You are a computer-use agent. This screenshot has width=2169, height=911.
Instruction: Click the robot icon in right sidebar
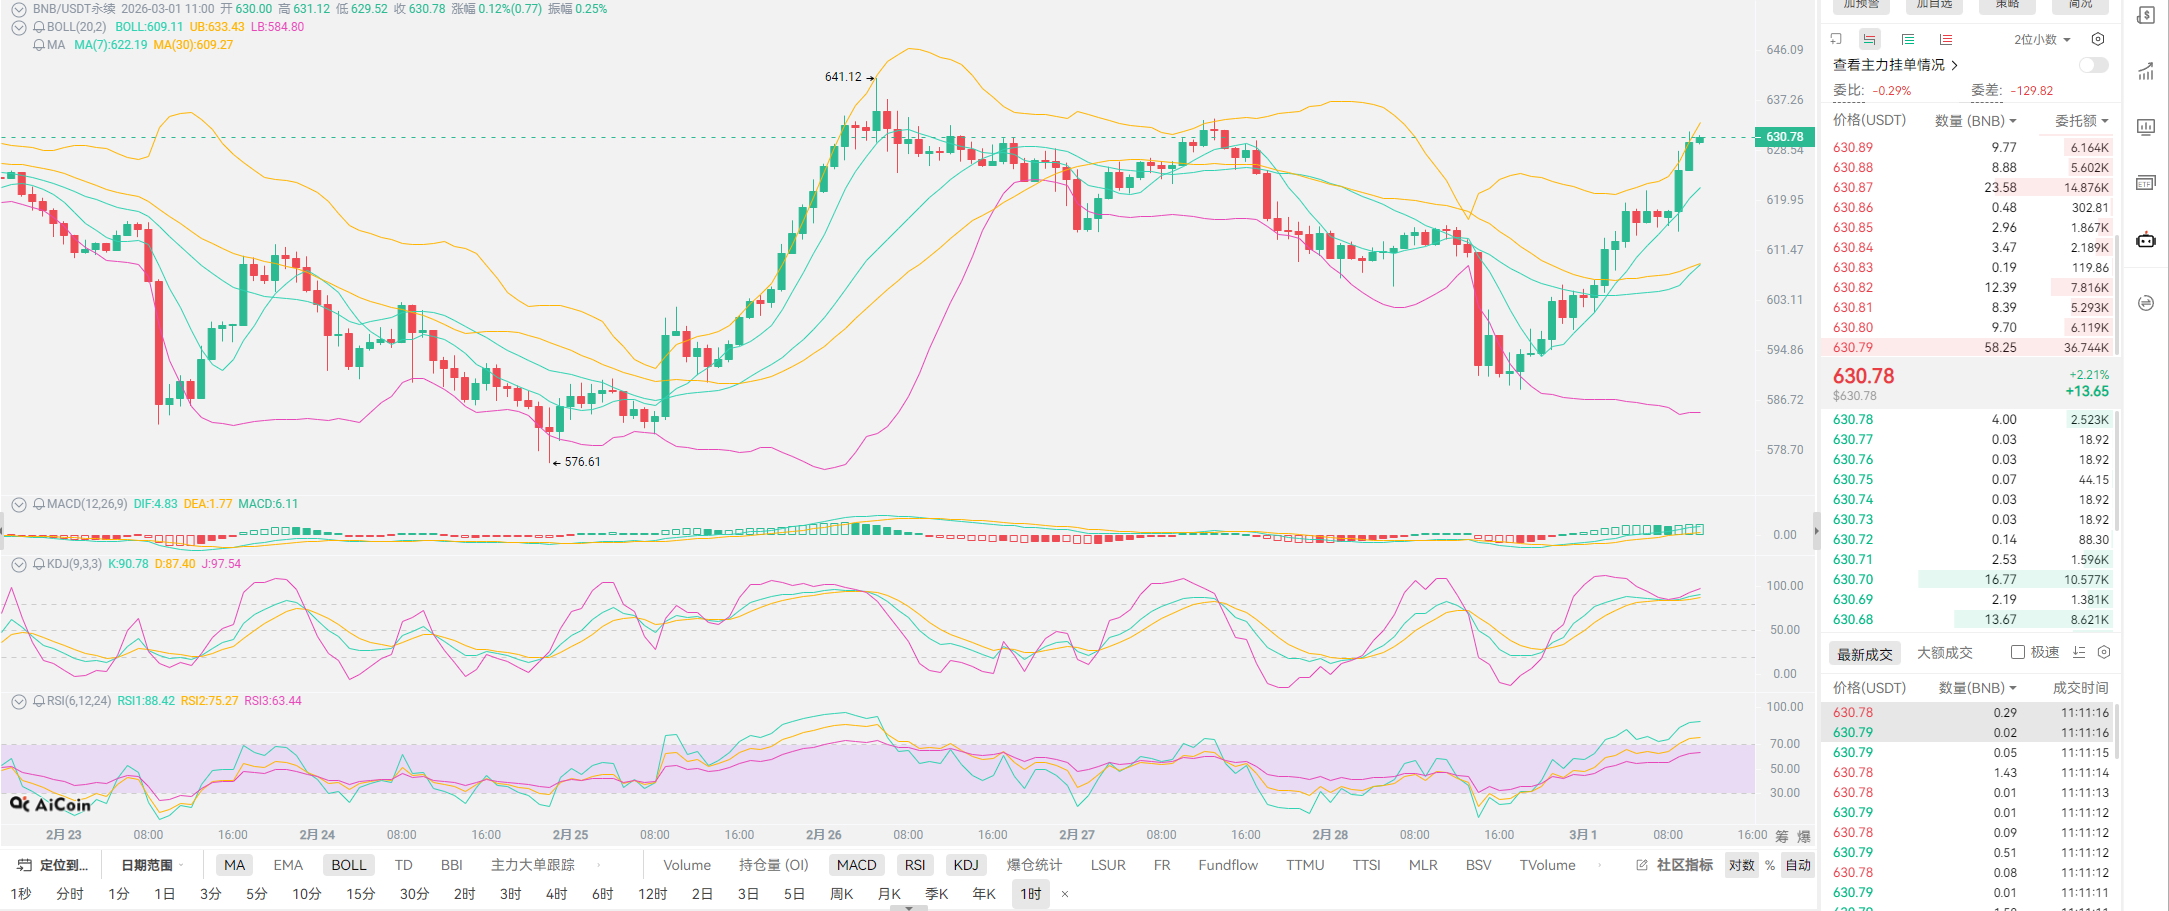[2146, 240]
